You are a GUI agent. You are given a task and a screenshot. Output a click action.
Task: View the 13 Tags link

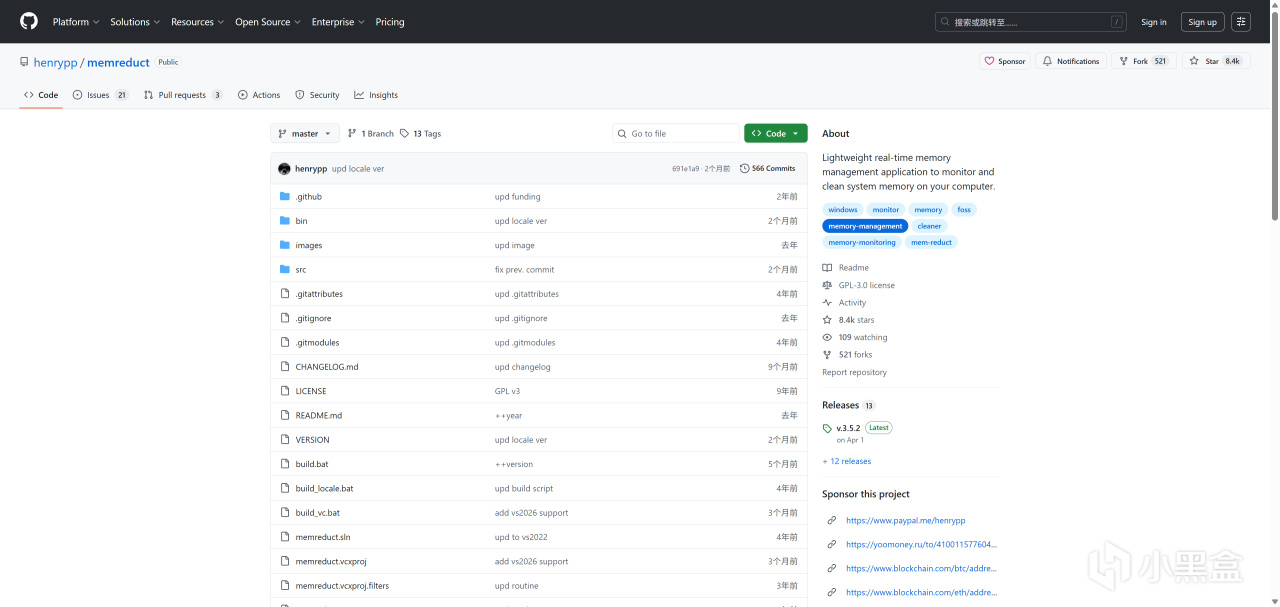pyautogui.click(x=420, y=133)
